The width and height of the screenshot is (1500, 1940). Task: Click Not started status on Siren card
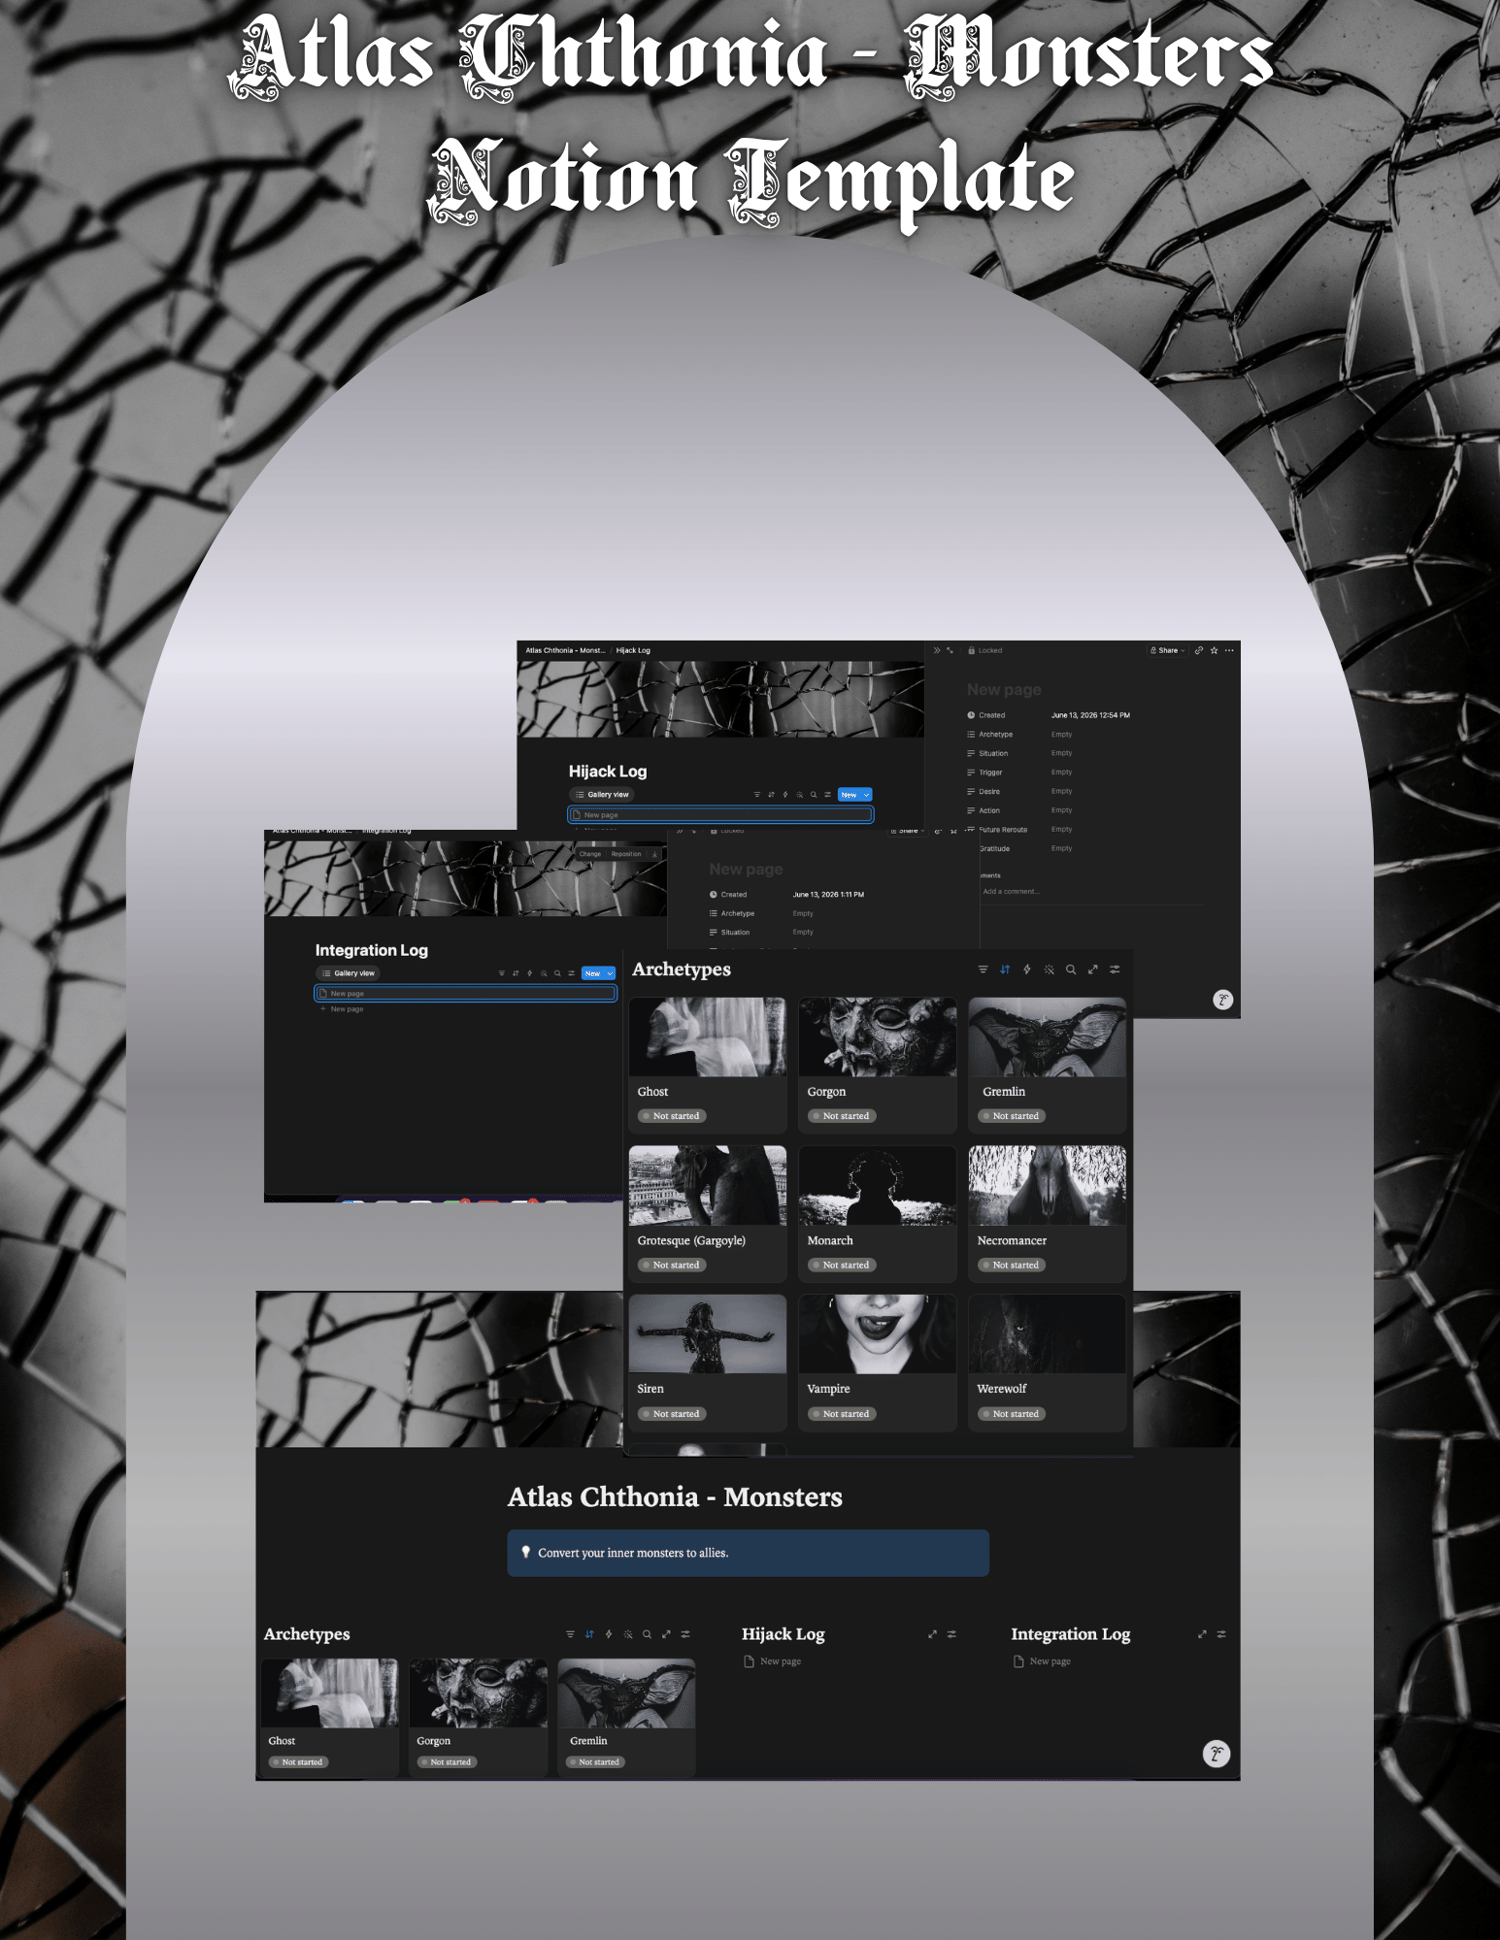pos(672,1414)
